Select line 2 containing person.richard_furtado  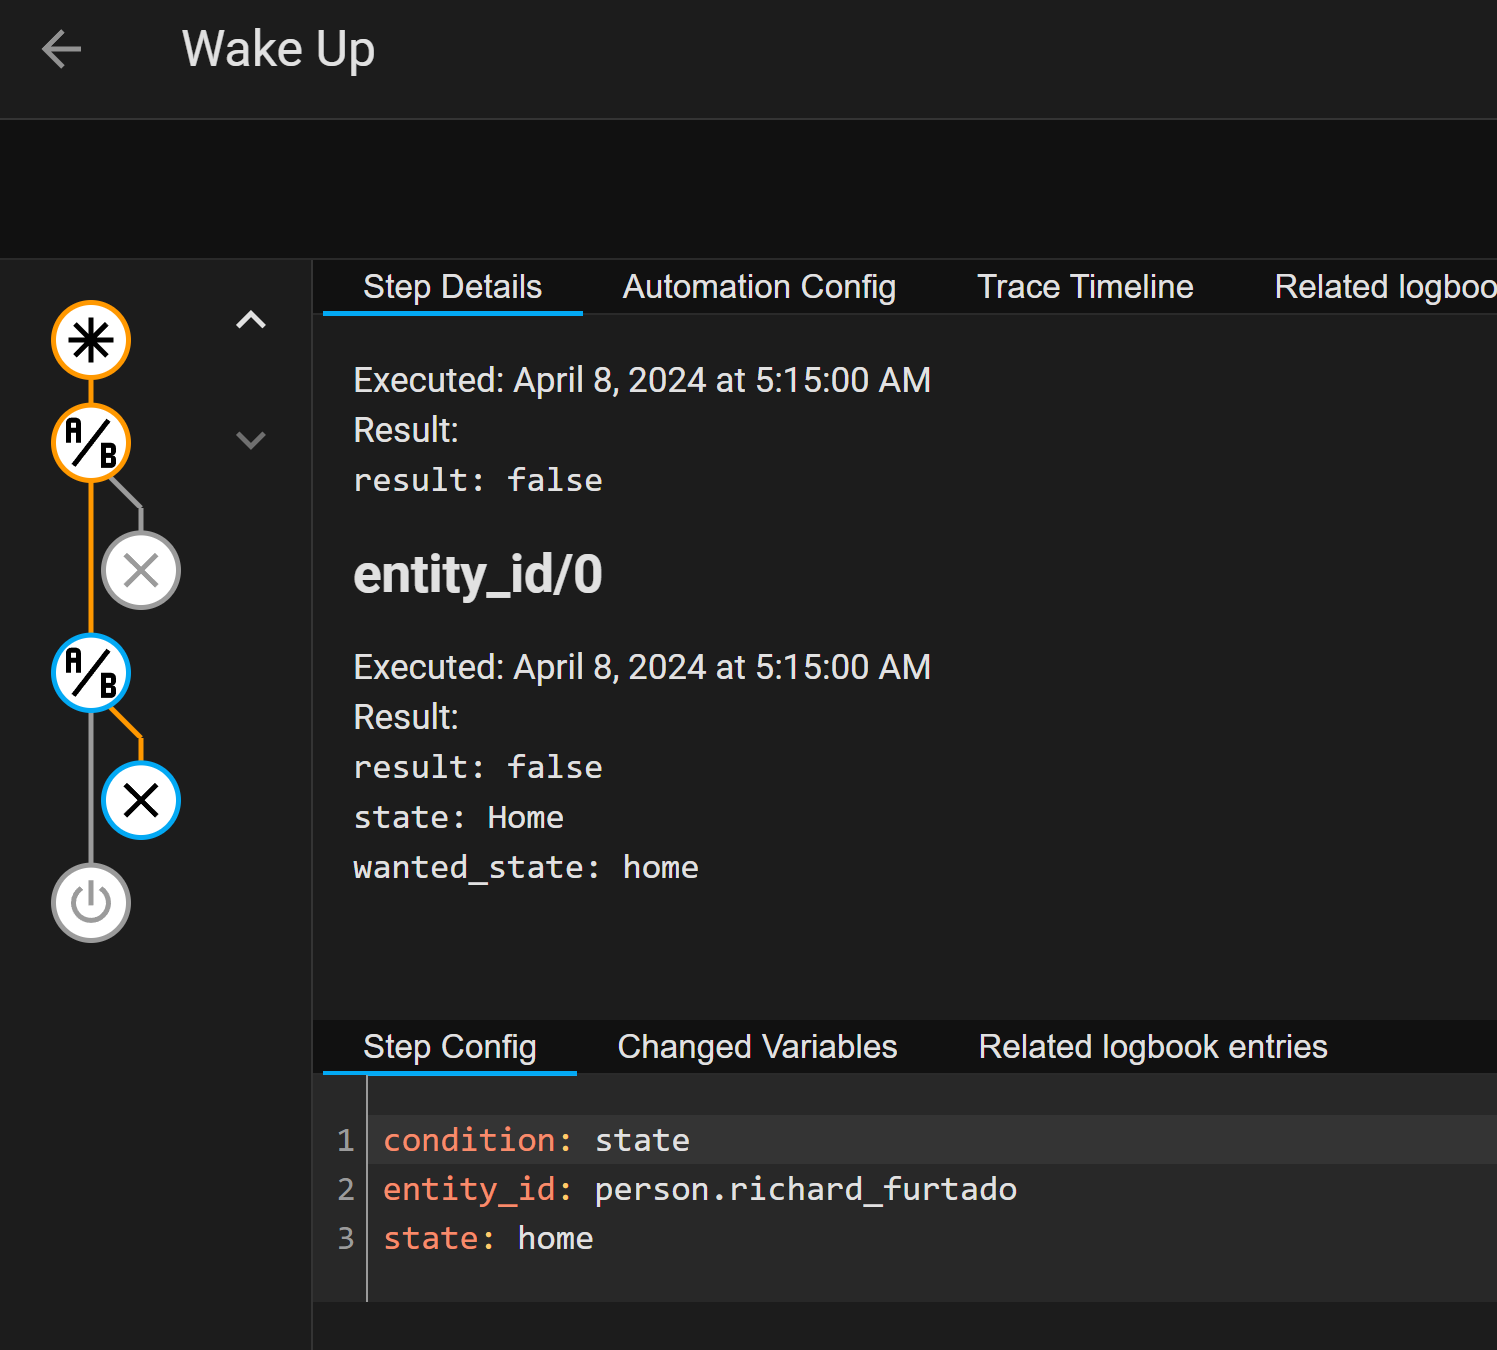point(700,1189)
